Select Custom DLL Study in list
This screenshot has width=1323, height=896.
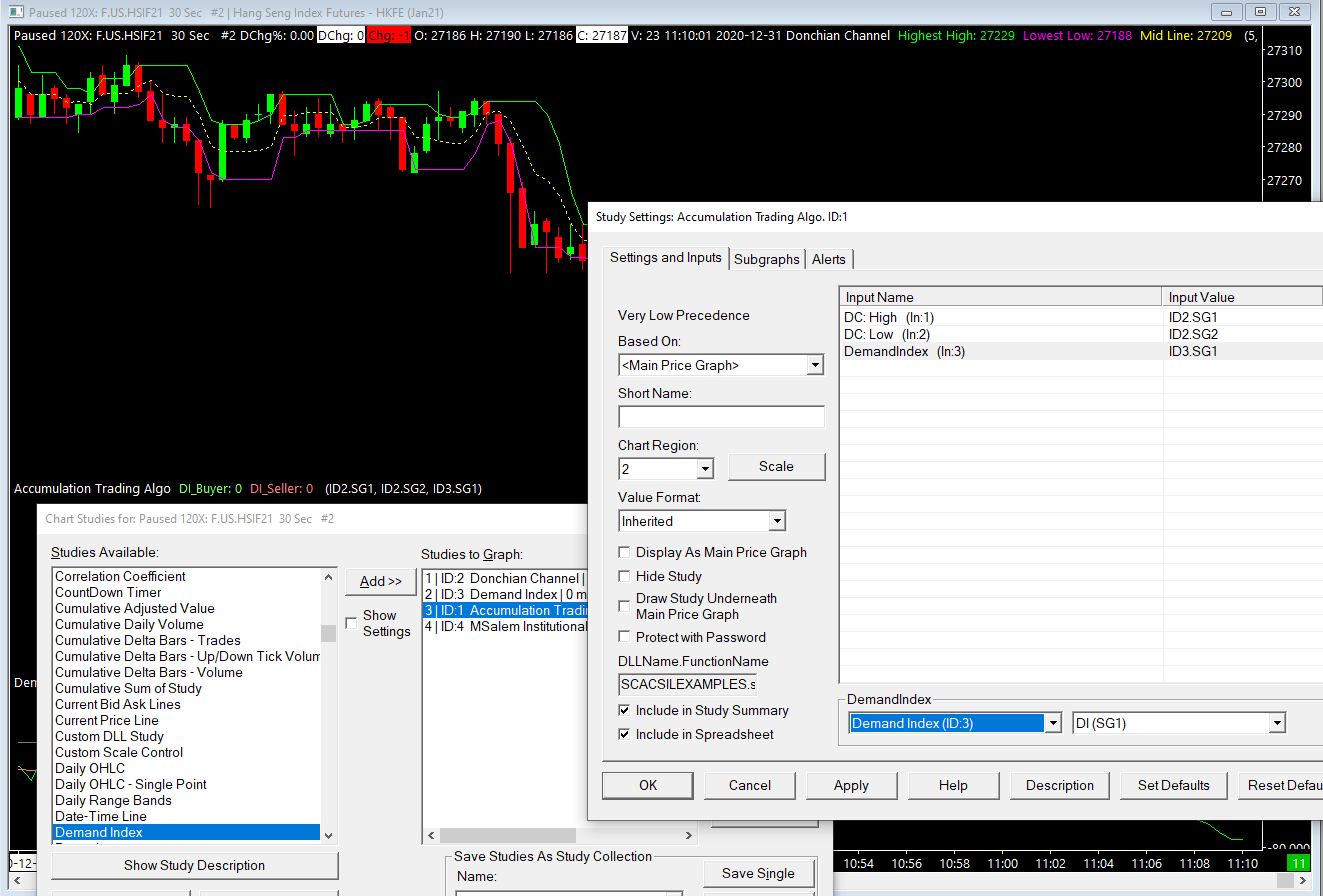[186, 736]
